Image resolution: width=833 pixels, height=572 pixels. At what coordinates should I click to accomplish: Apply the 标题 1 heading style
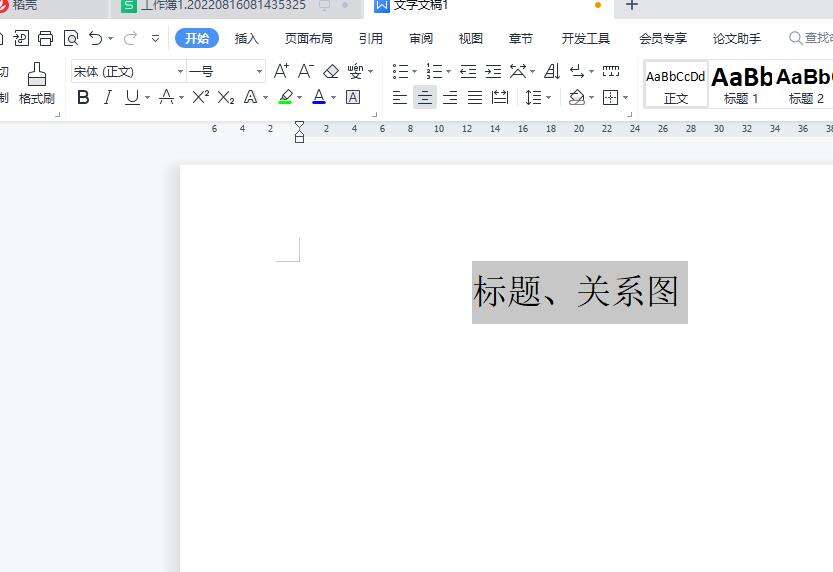(741, 84)
